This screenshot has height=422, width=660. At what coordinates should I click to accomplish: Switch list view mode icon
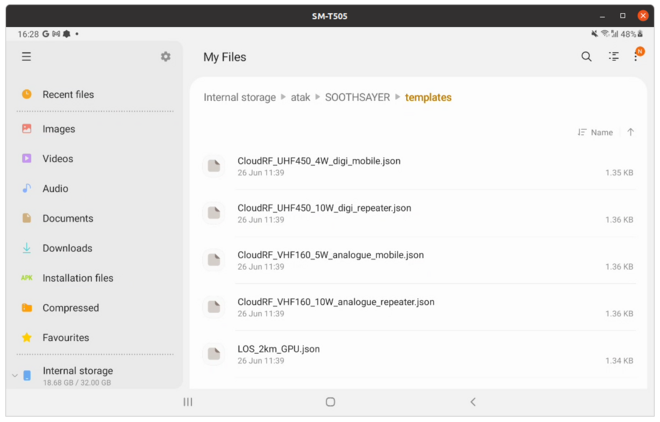click(613, 56)
